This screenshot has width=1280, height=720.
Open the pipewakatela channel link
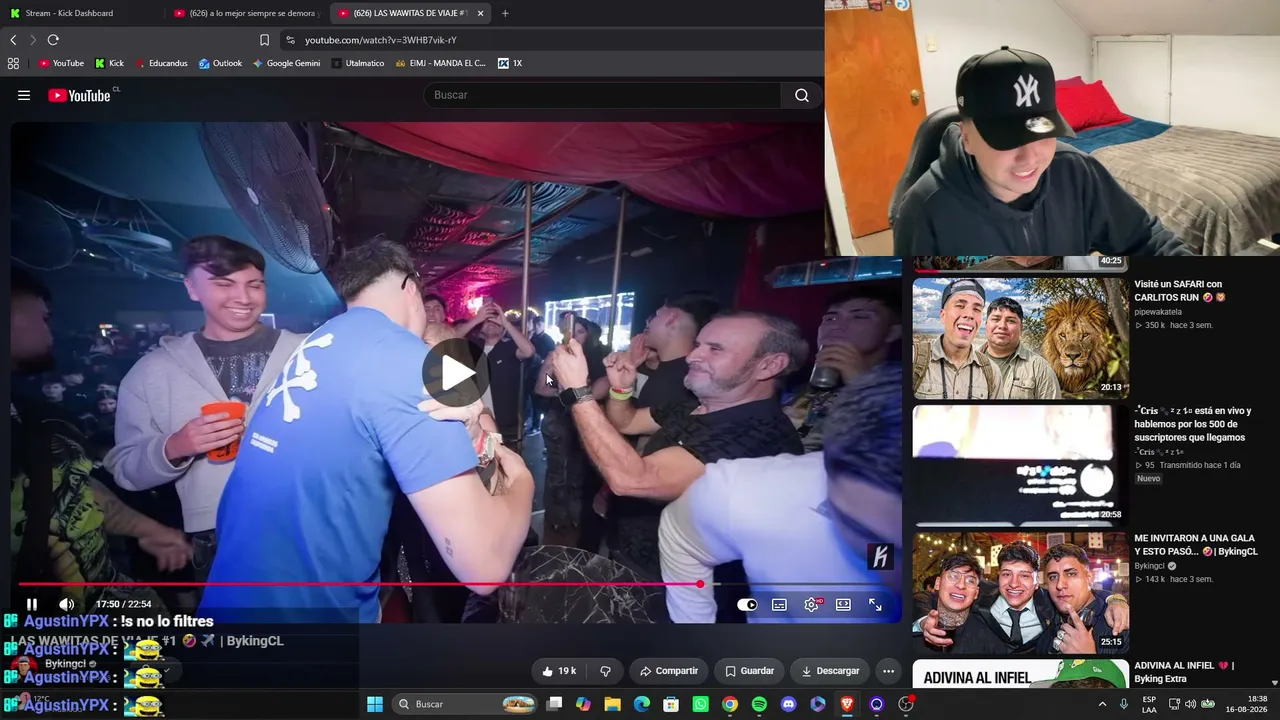(1160, 312)
